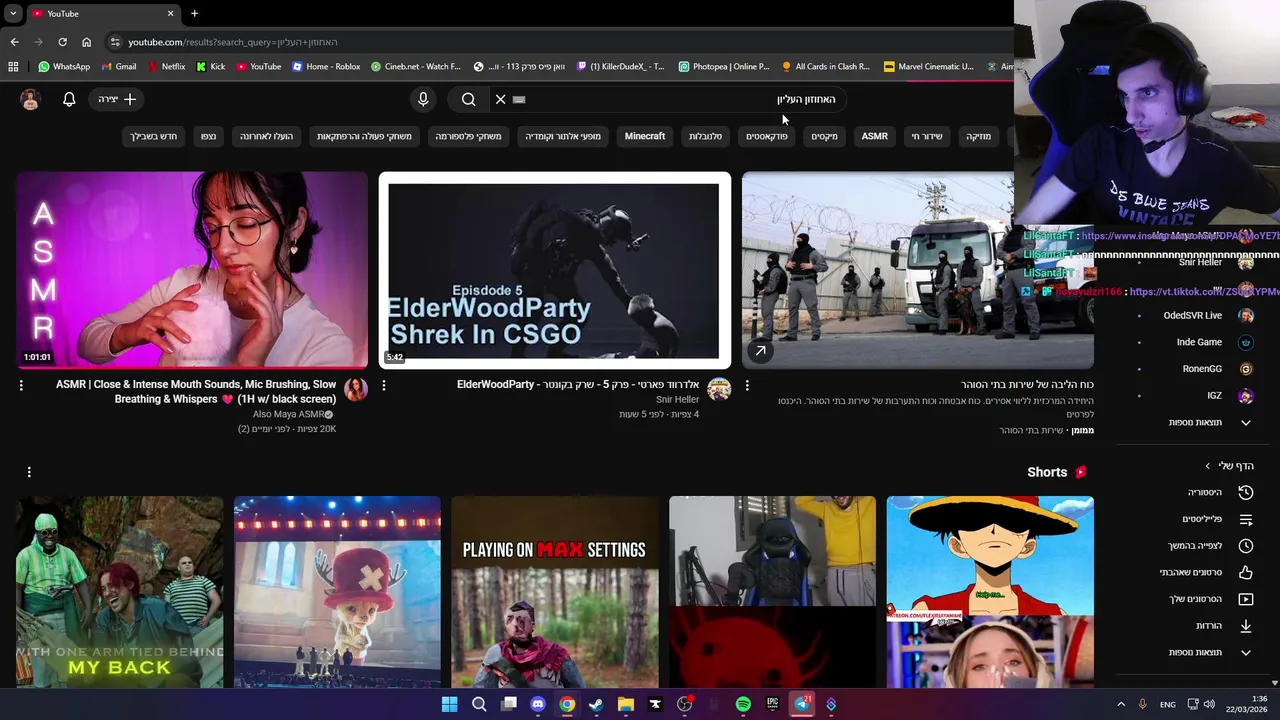
Task: Select the ASMR filter chip
Action: (x=875, y=136)
